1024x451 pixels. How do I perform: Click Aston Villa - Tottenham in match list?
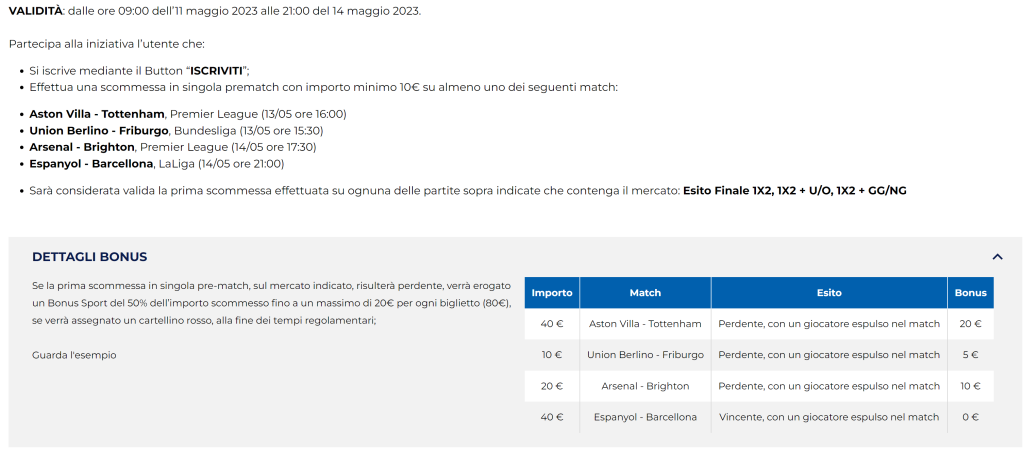point(97,114)
